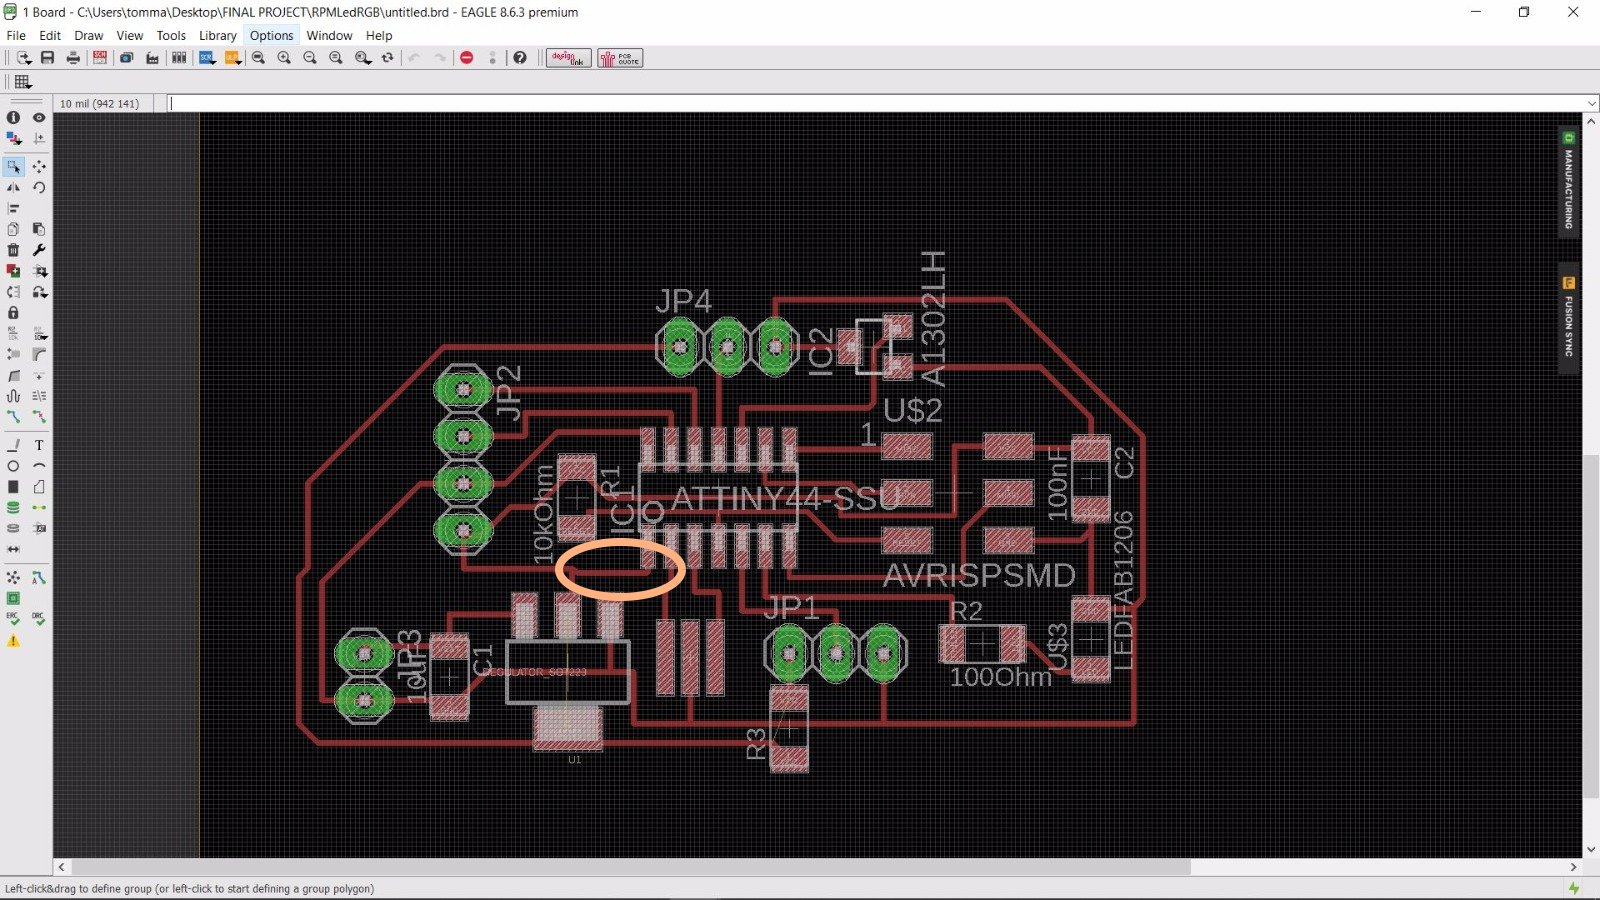Open the Run ULP dropdown
1600x900 pixels.
pyautogui.click(x=233, y=58)
